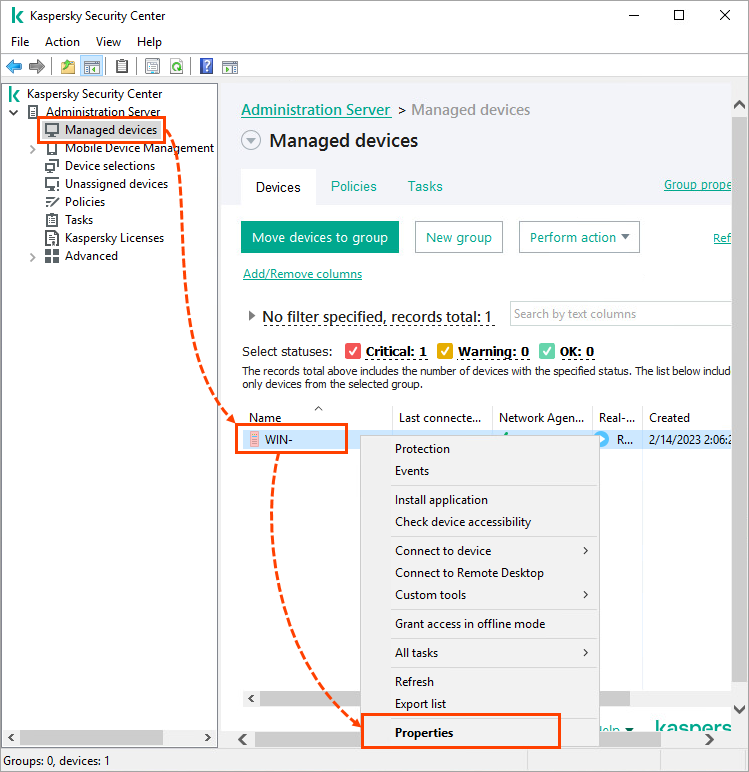The width and height of the screenshot is (749, 772).
Task: Open Policies node in the console tree
Action: 85,202
